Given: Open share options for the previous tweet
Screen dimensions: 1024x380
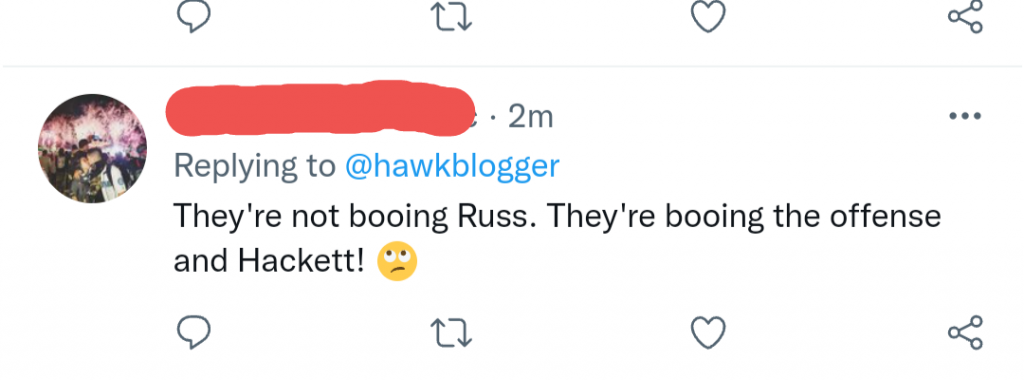Looking at the screenshot, I should 965,16.
